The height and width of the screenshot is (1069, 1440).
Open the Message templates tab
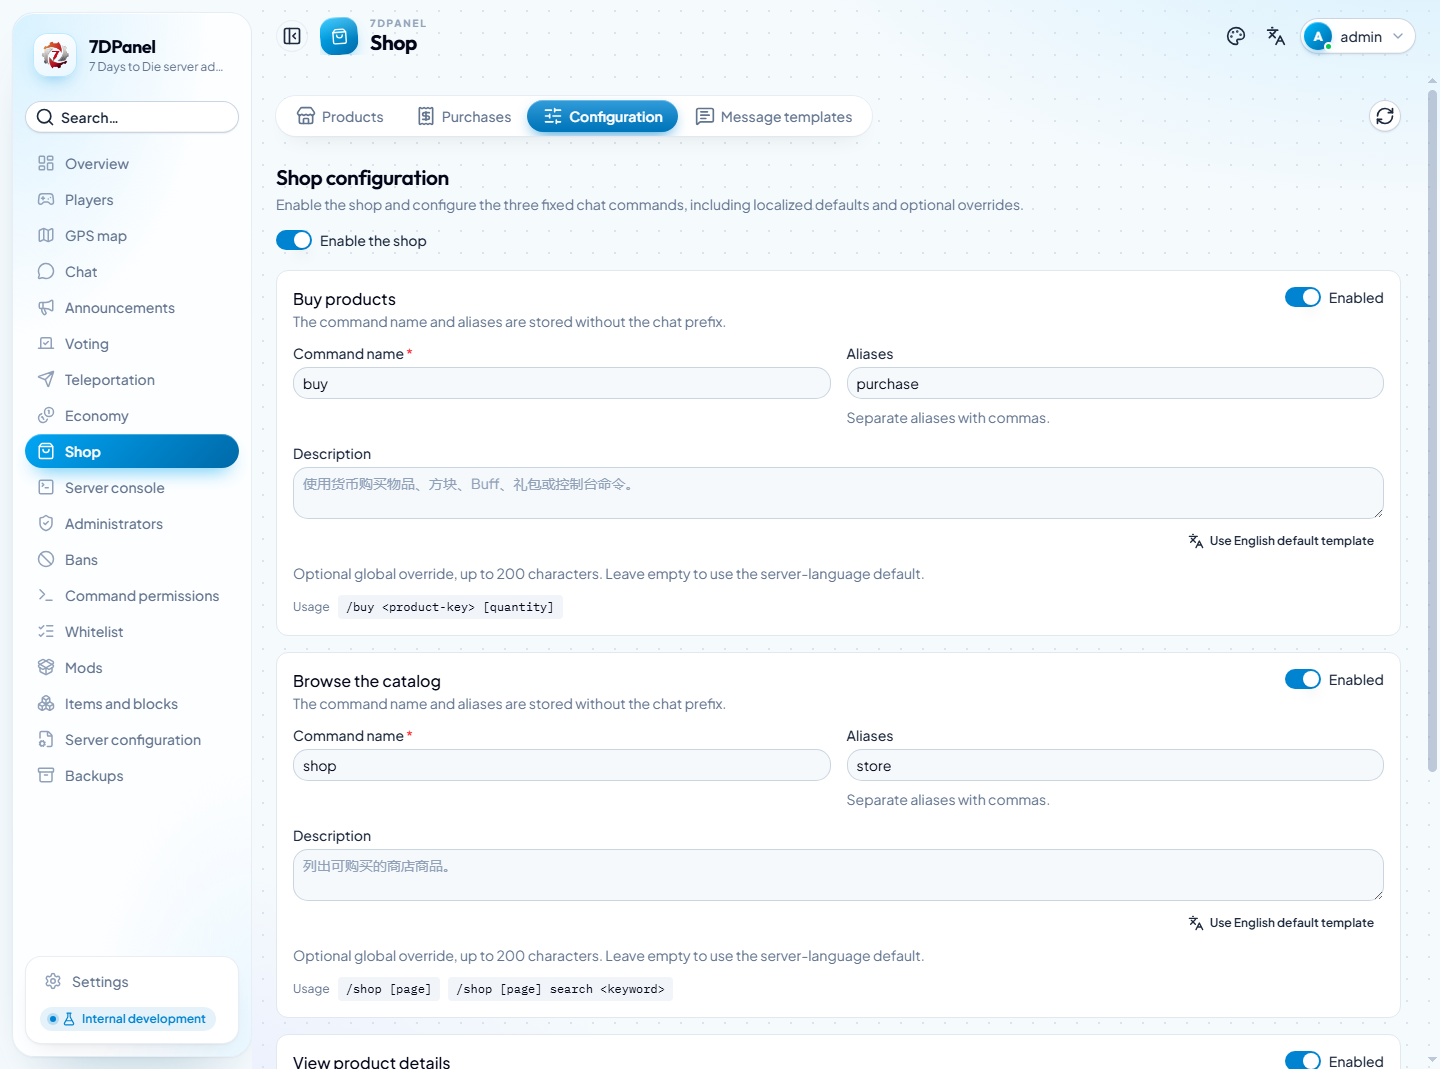(774, 116)
